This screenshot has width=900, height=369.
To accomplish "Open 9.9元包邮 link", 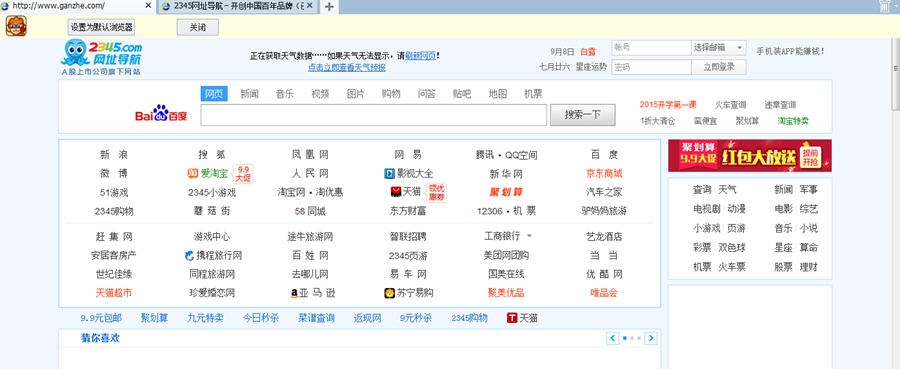I will [x=101, y=318].
